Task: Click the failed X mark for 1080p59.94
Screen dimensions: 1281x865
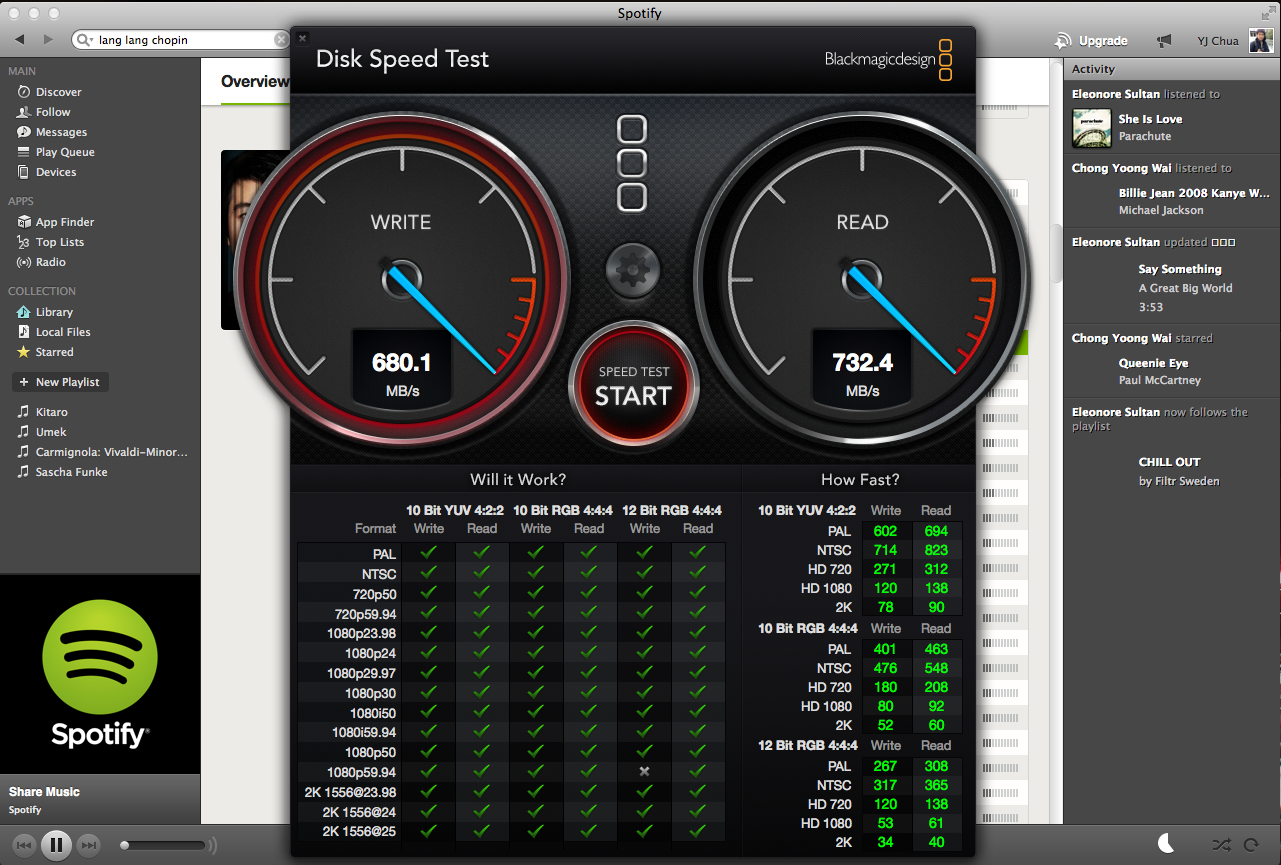Action: click(x=645, y=771)
